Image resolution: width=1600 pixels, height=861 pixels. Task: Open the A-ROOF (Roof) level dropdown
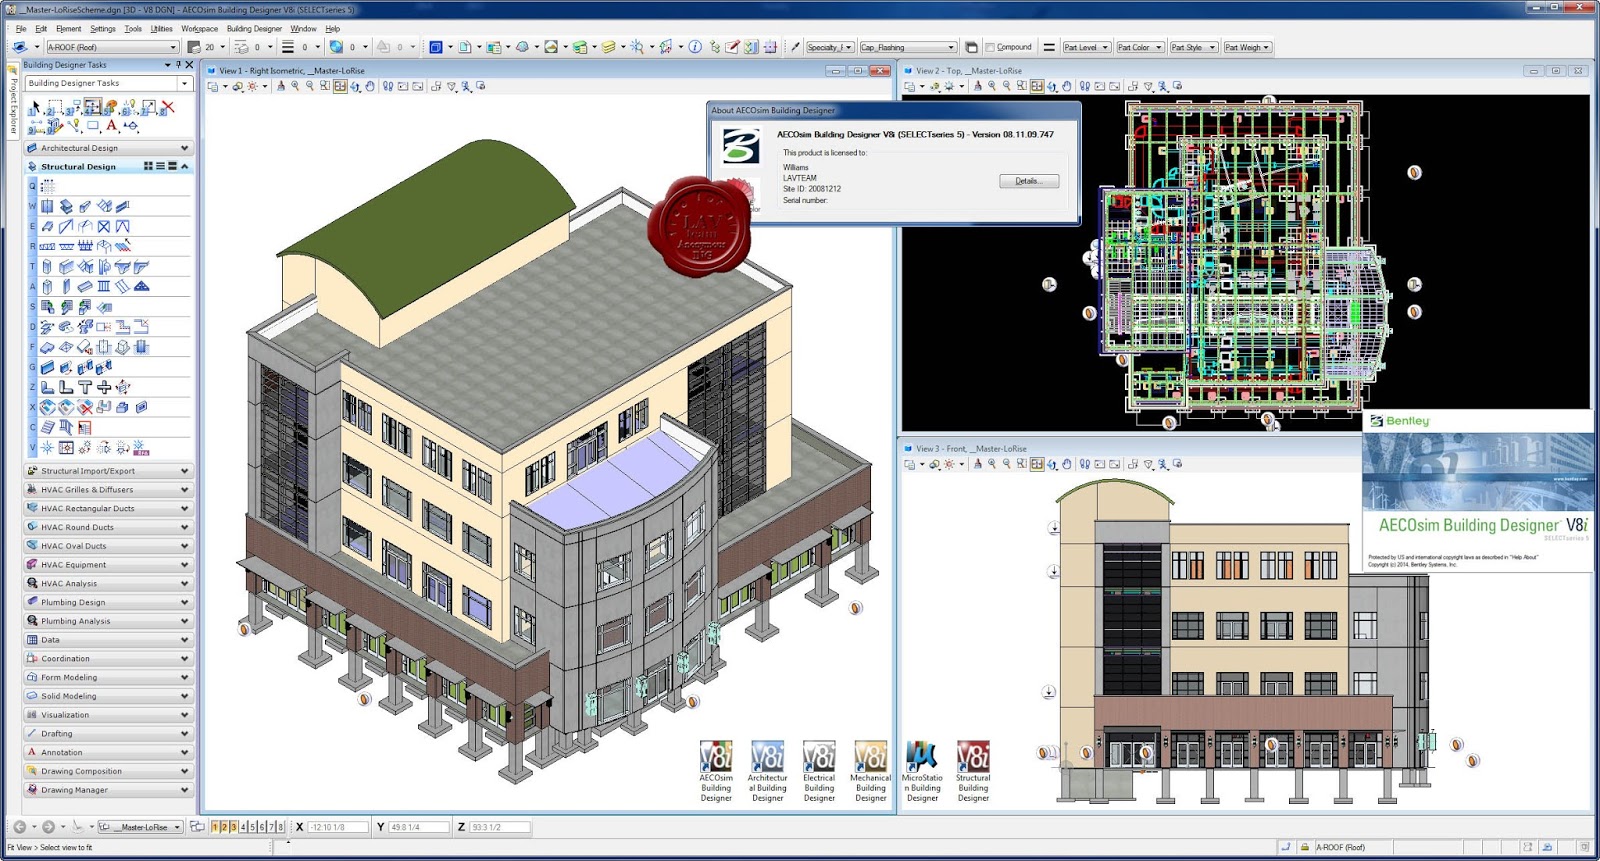pos(112,47)
